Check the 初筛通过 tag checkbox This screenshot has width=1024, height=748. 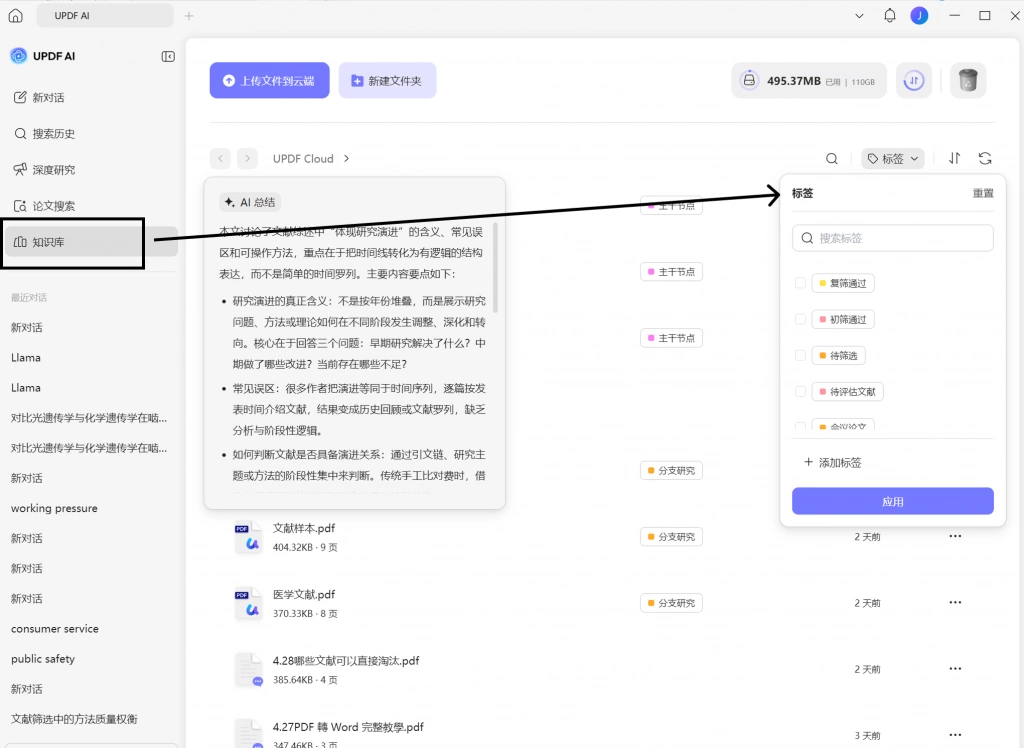(x=800, y=319)
